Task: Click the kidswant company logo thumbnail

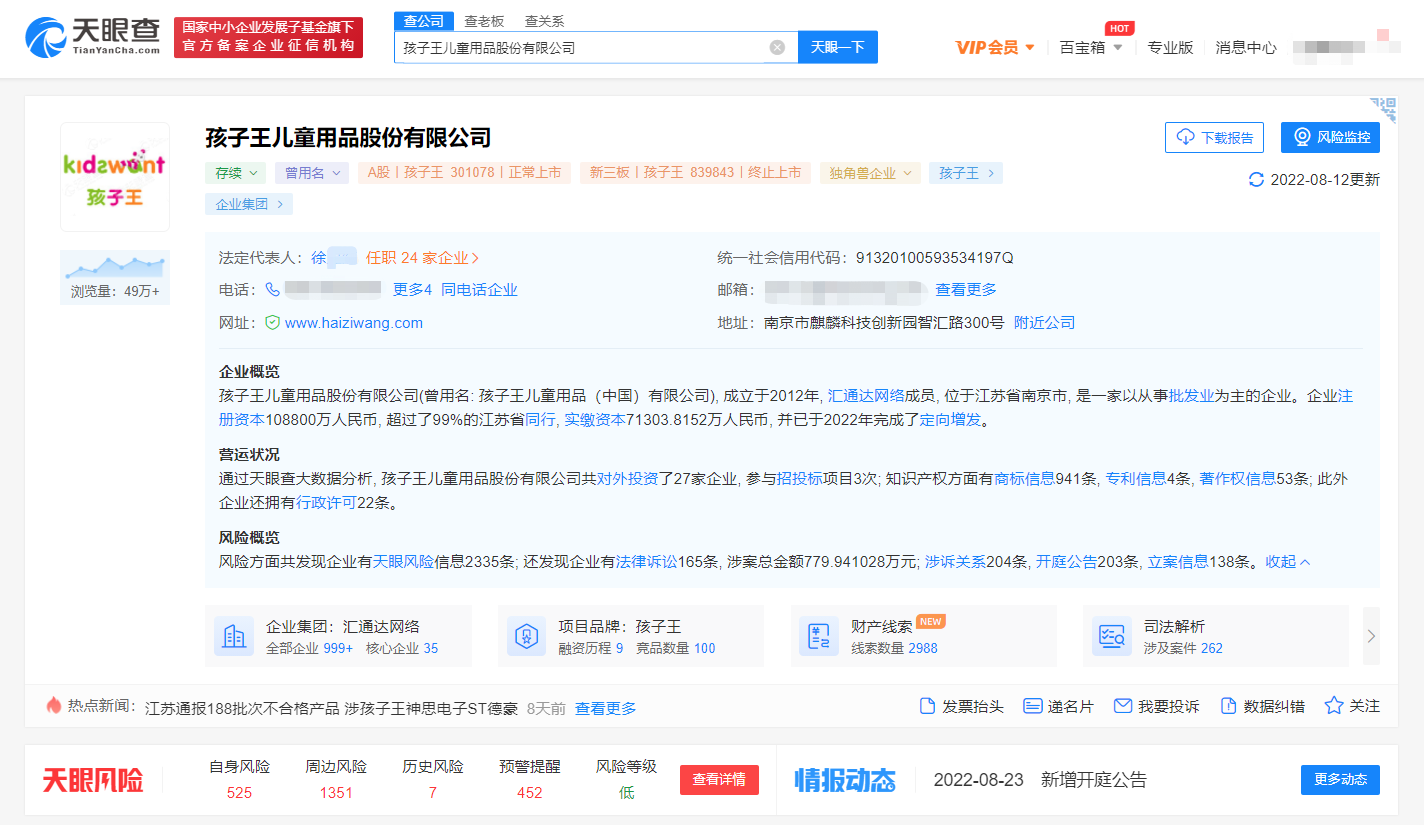Action: click(x=114, y=177)
